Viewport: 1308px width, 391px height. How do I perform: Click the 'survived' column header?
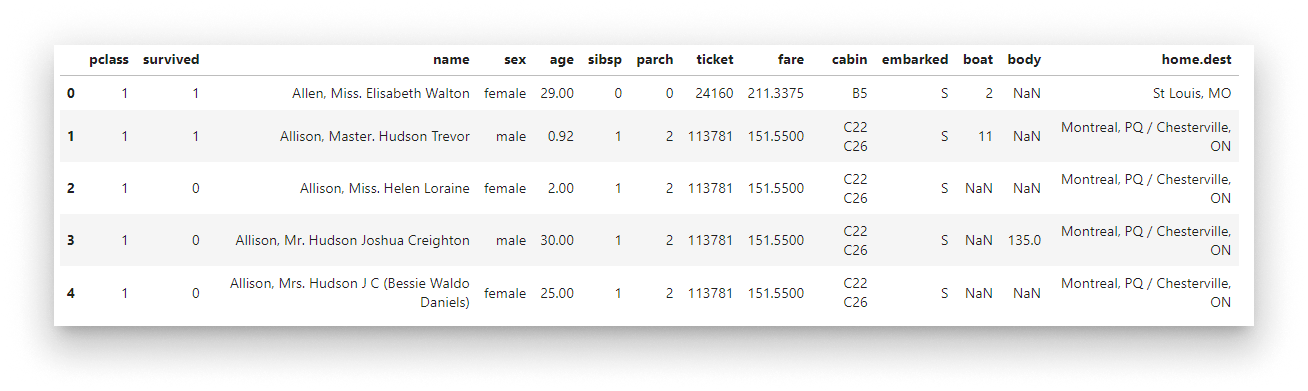(x=171, y=60)
